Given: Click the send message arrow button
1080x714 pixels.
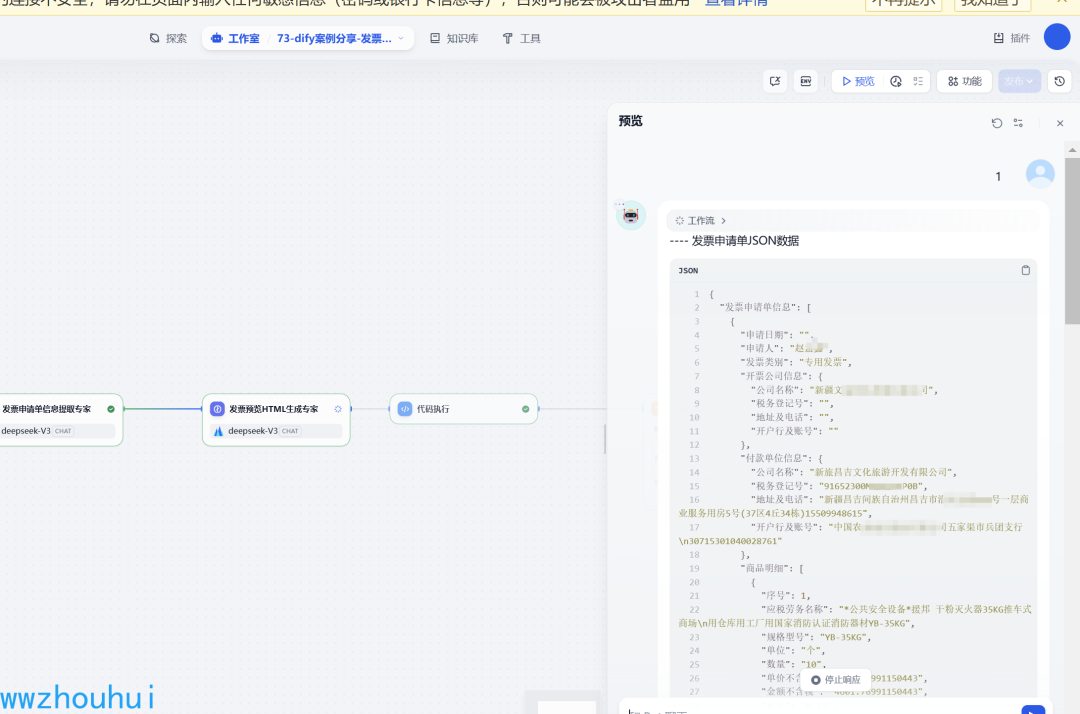Looking at the screenshot, I should pos(1032,709).
